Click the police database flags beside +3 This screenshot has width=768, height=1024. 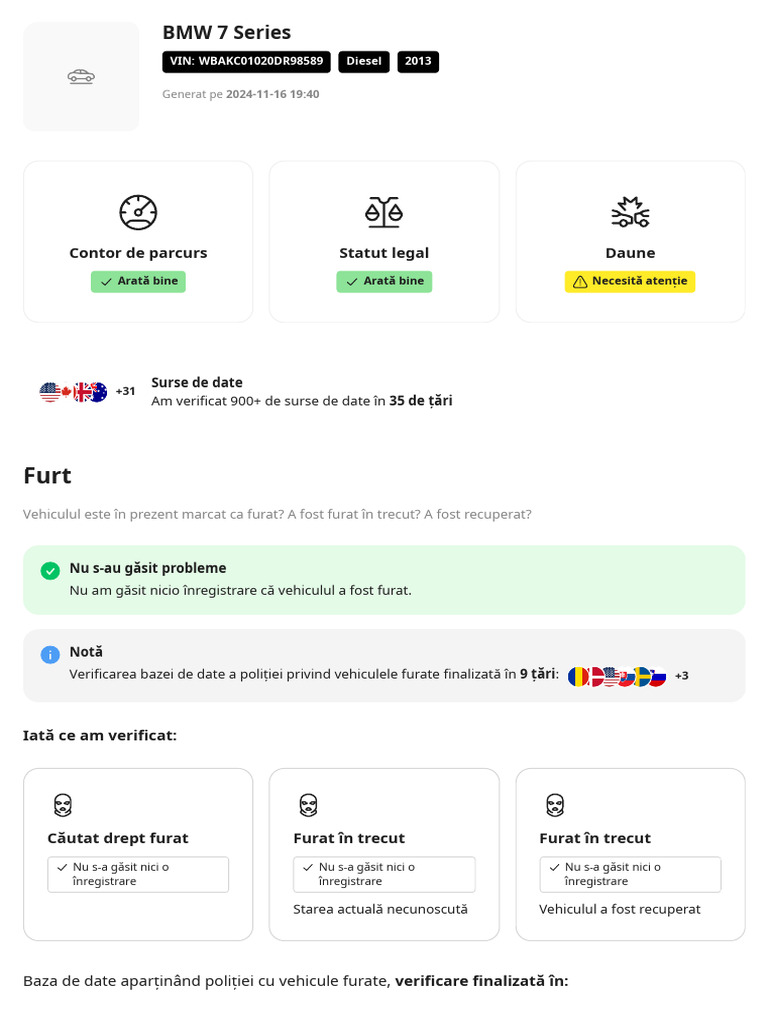pos(616,677)
